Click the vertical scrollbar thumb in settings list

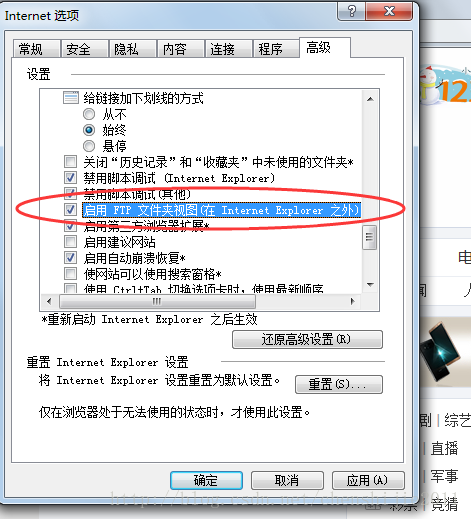[x=370, y=237]
